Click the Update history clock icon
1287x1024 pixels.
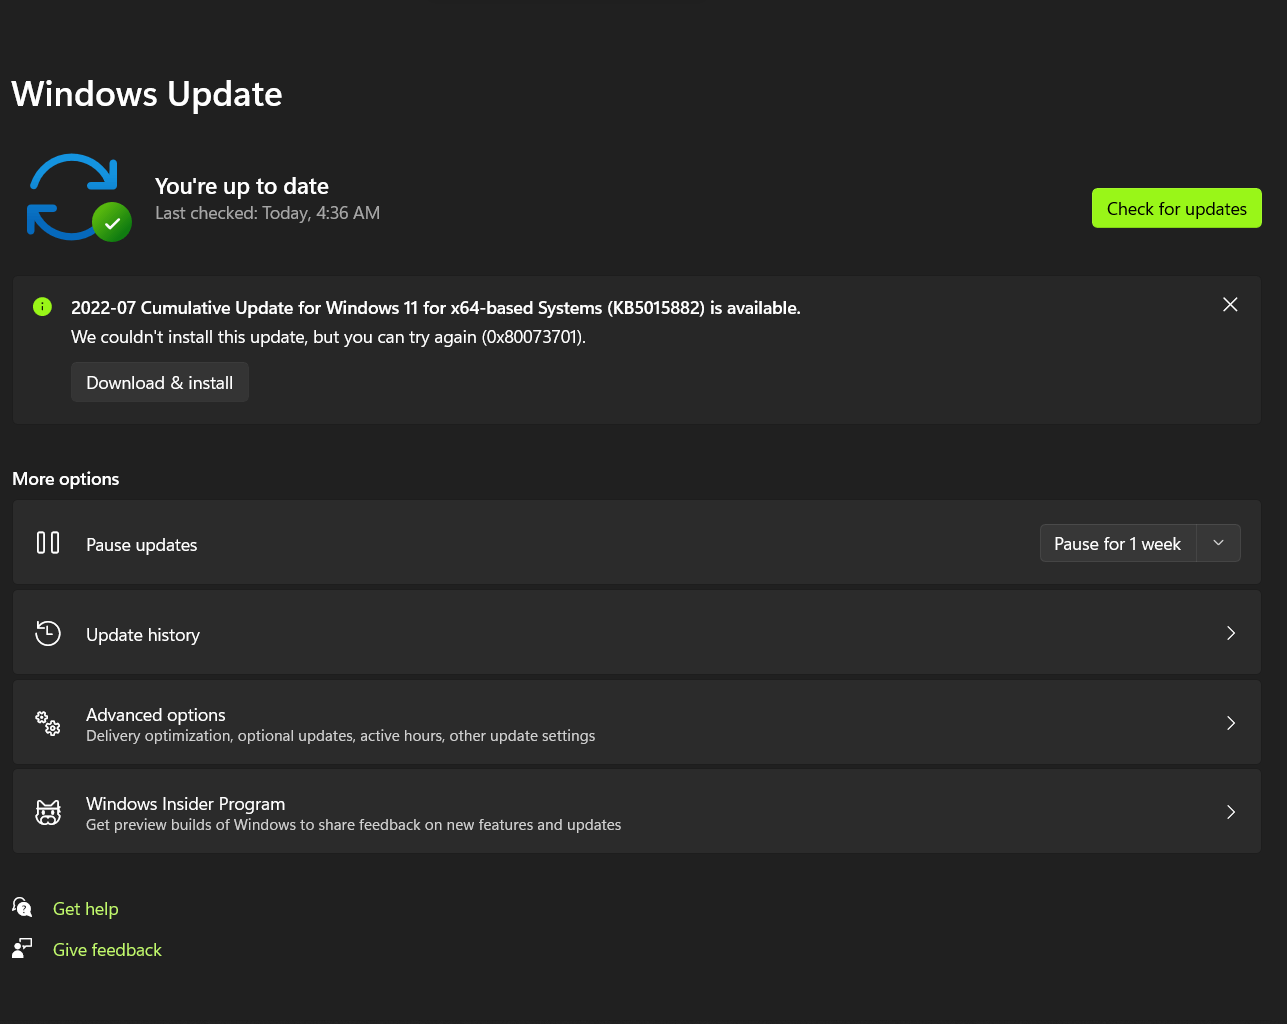coord(48,633)
